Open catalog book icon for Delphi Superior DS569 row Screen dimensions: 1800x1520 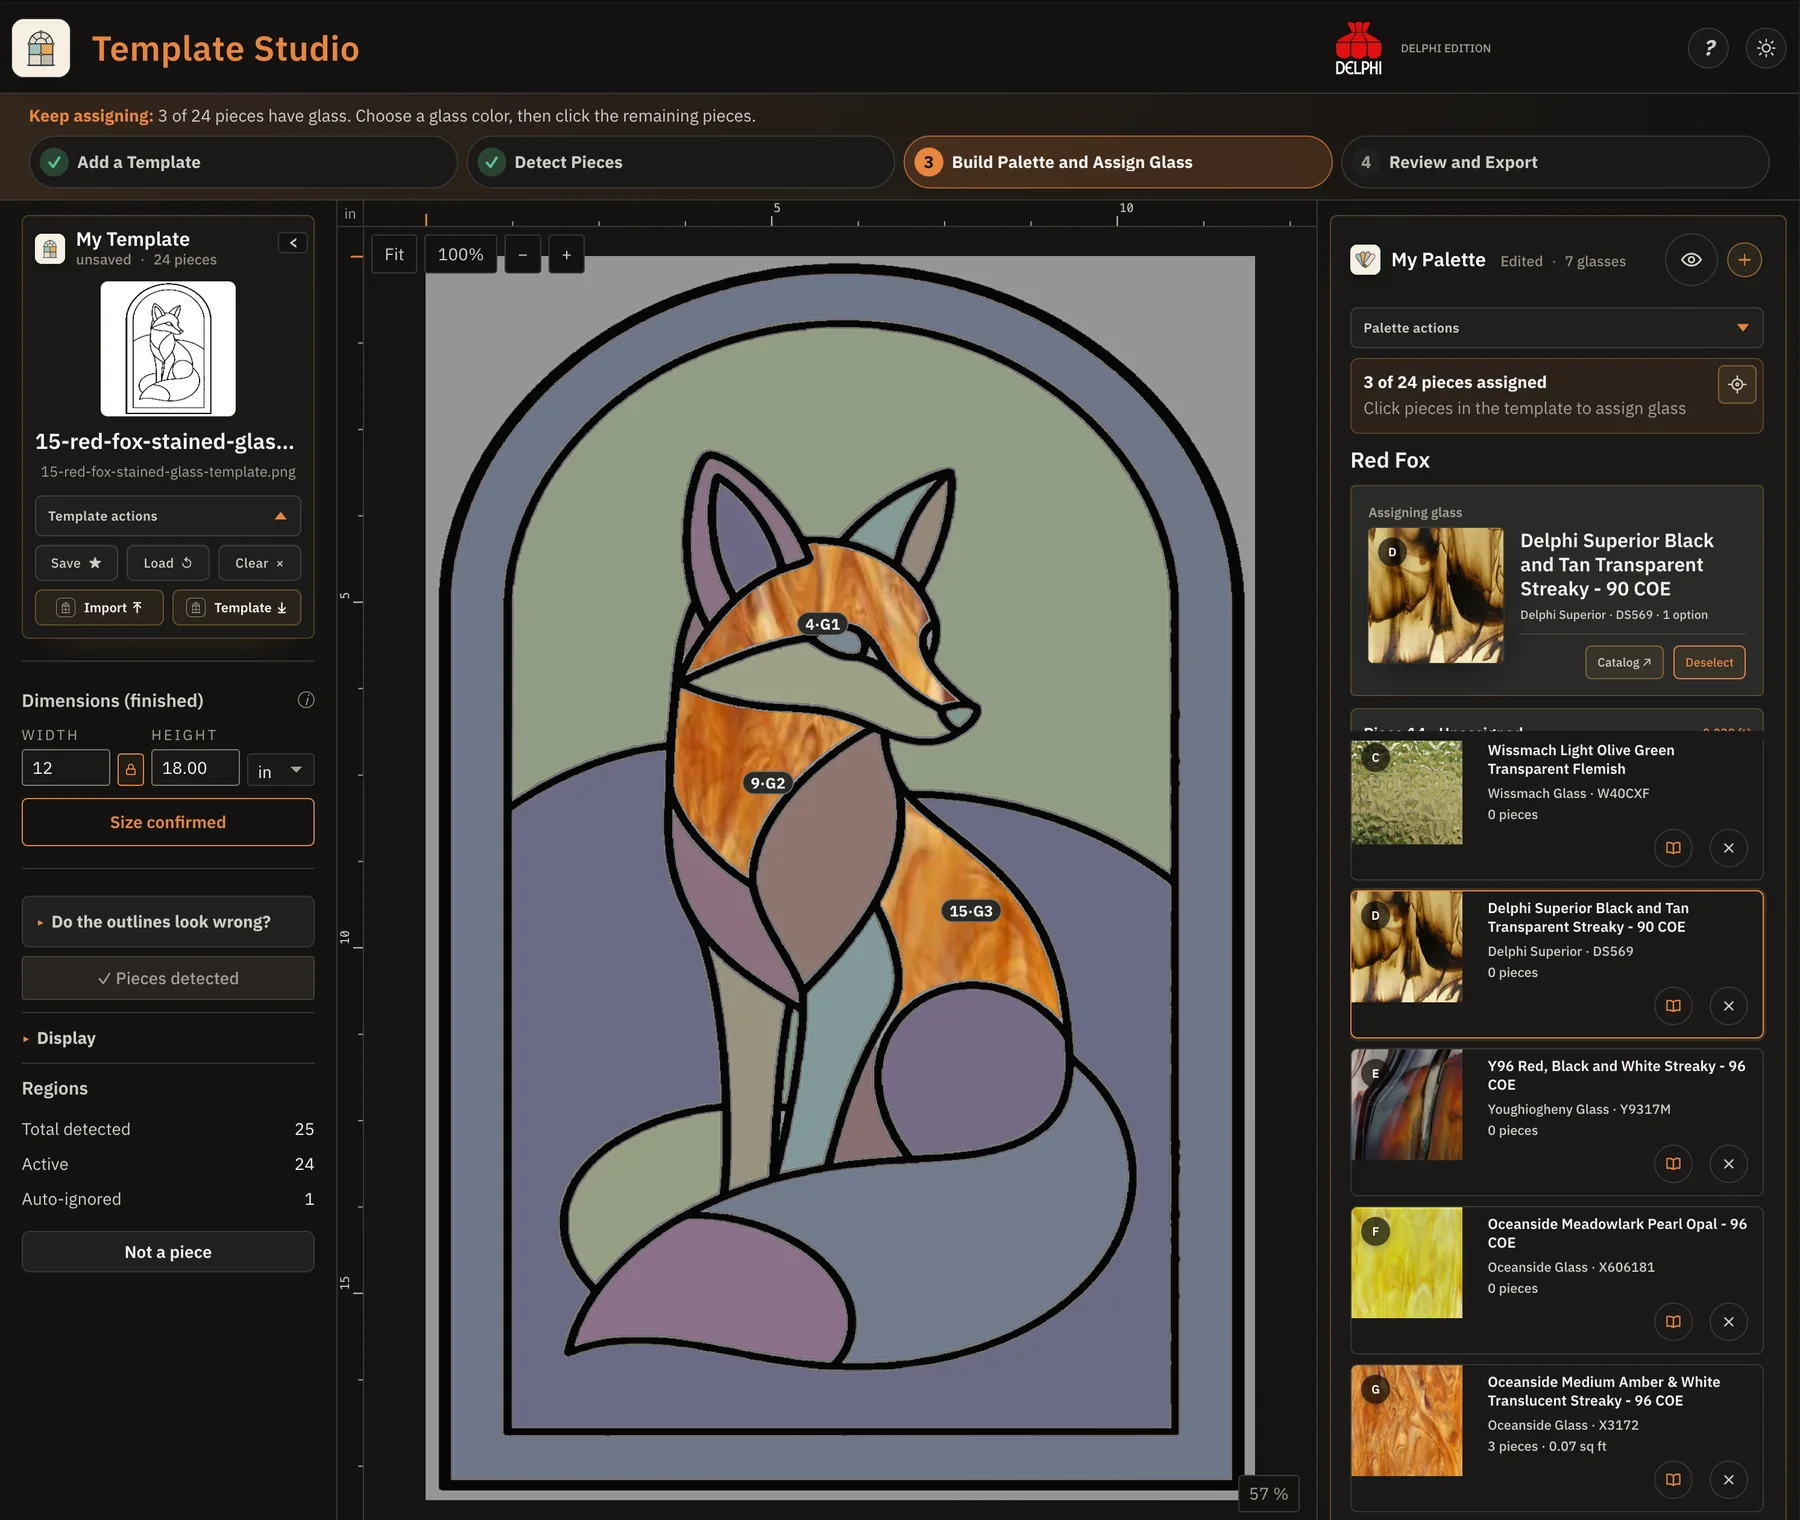click(1673, 1006)
